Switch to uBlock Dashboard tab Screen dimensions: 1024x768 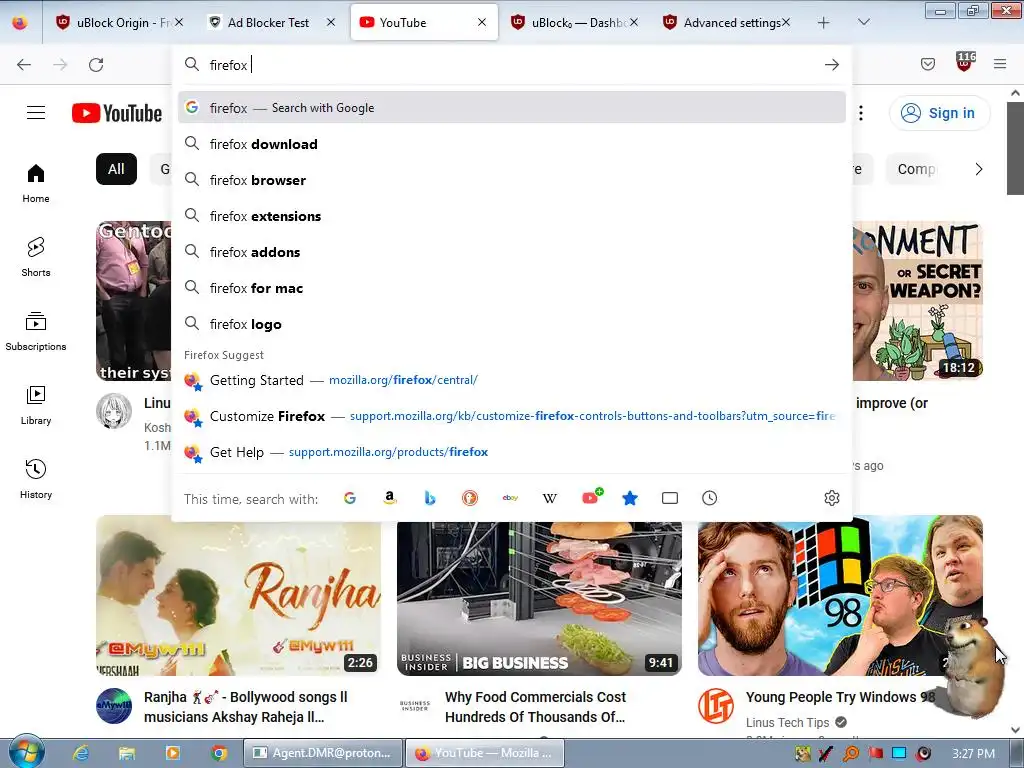pyautogui.click(x=575, y=22)
